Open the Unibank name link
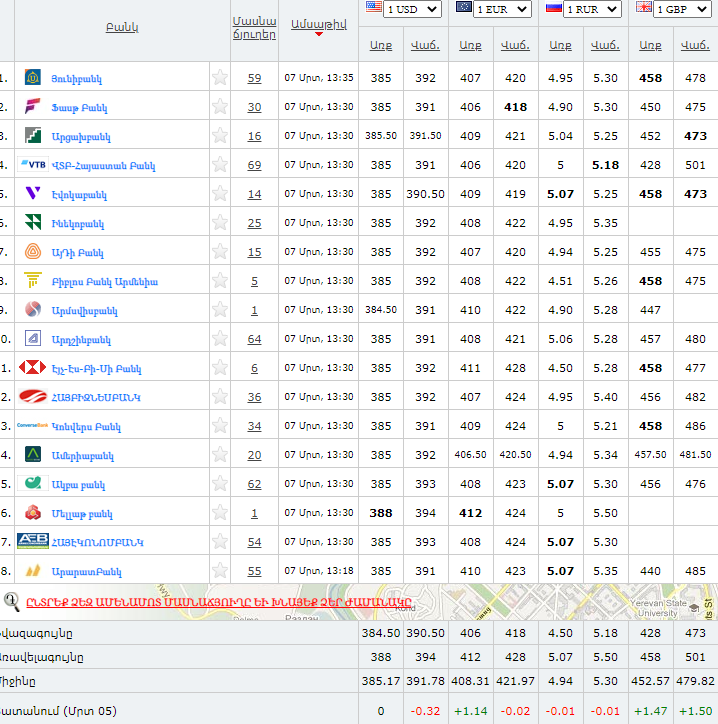Image resolution: width=718 pixels, height=724 pixels. (x=76, y=78)
